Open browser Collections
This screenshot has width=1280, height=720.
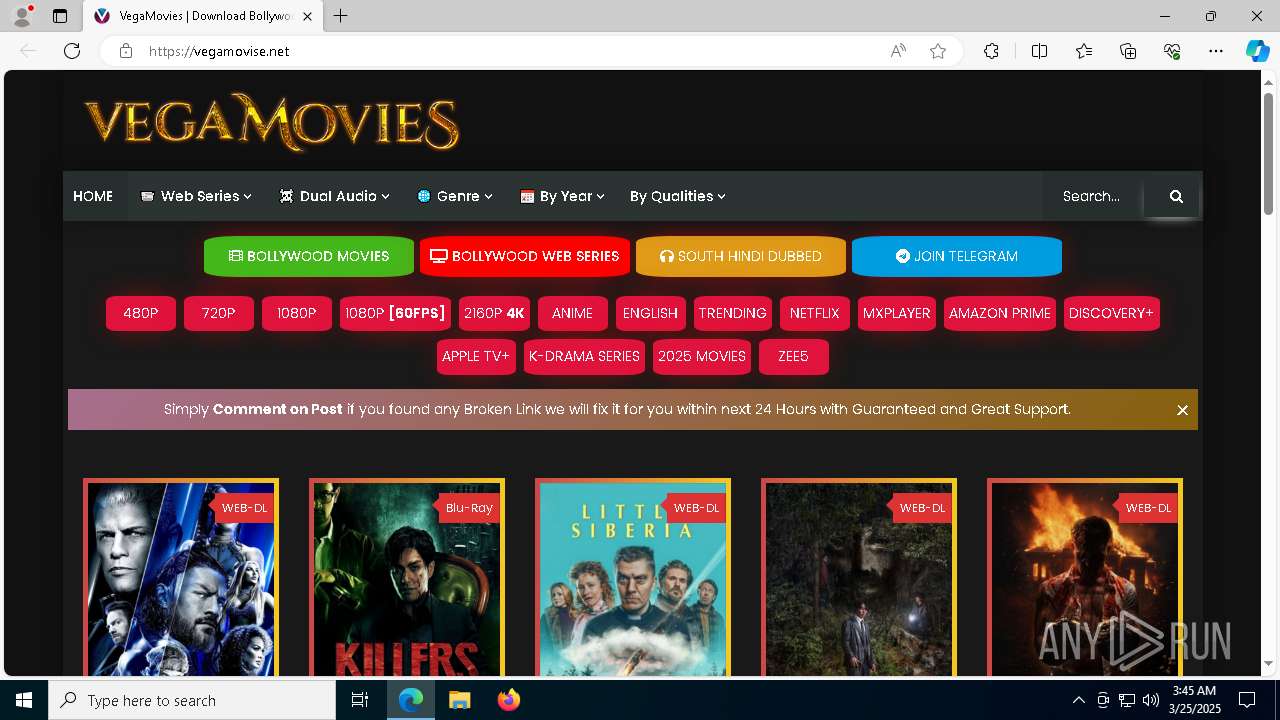click(x=1128, y=51)
